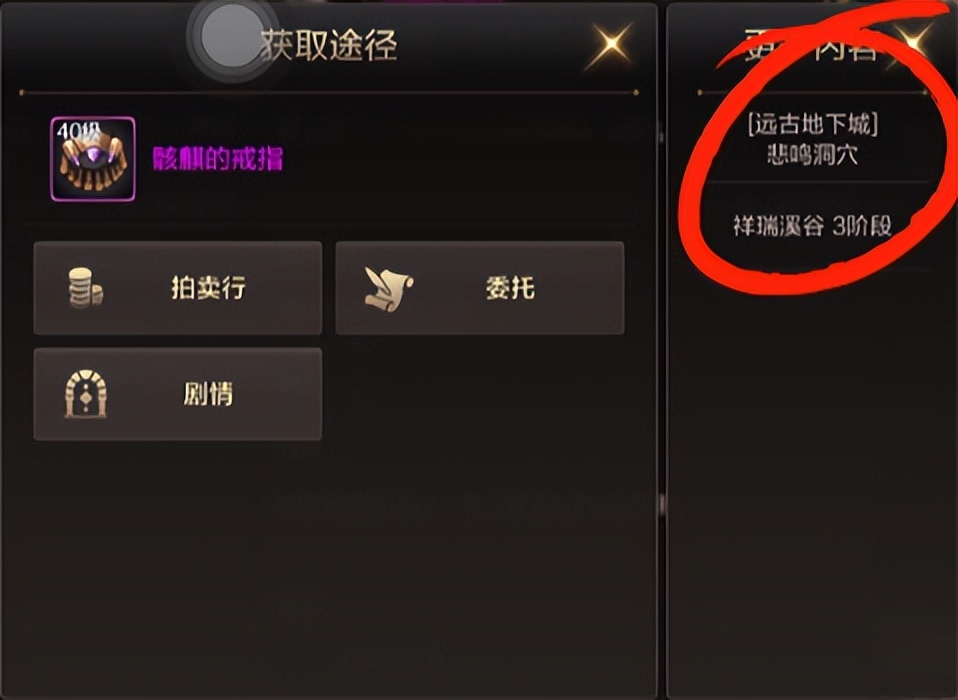The width and height of the screenshot is (958, 700).
Task: Choose the 剧情 story button
Action: (x=178, y=394)
